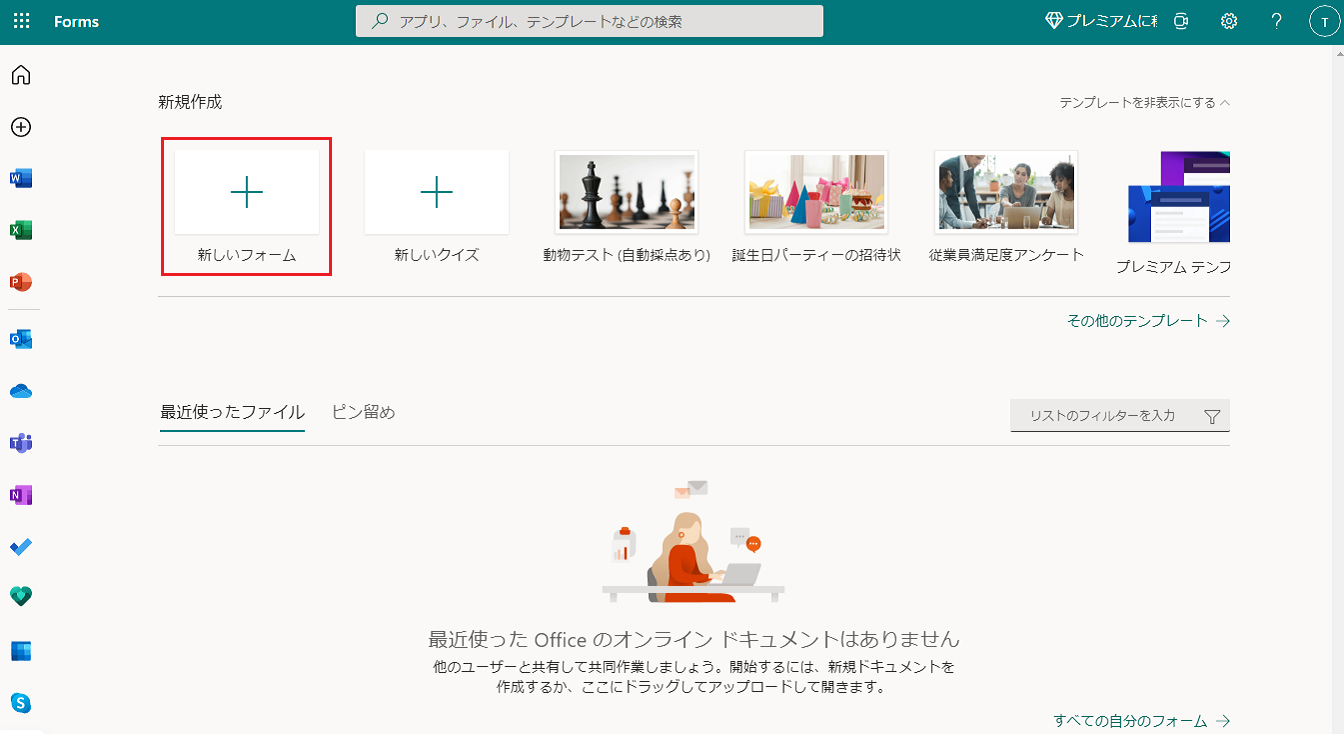The image size is (1344, 734).
Task: Open the Microsoft 365 app launcher
Action: (x=21, y=21)
